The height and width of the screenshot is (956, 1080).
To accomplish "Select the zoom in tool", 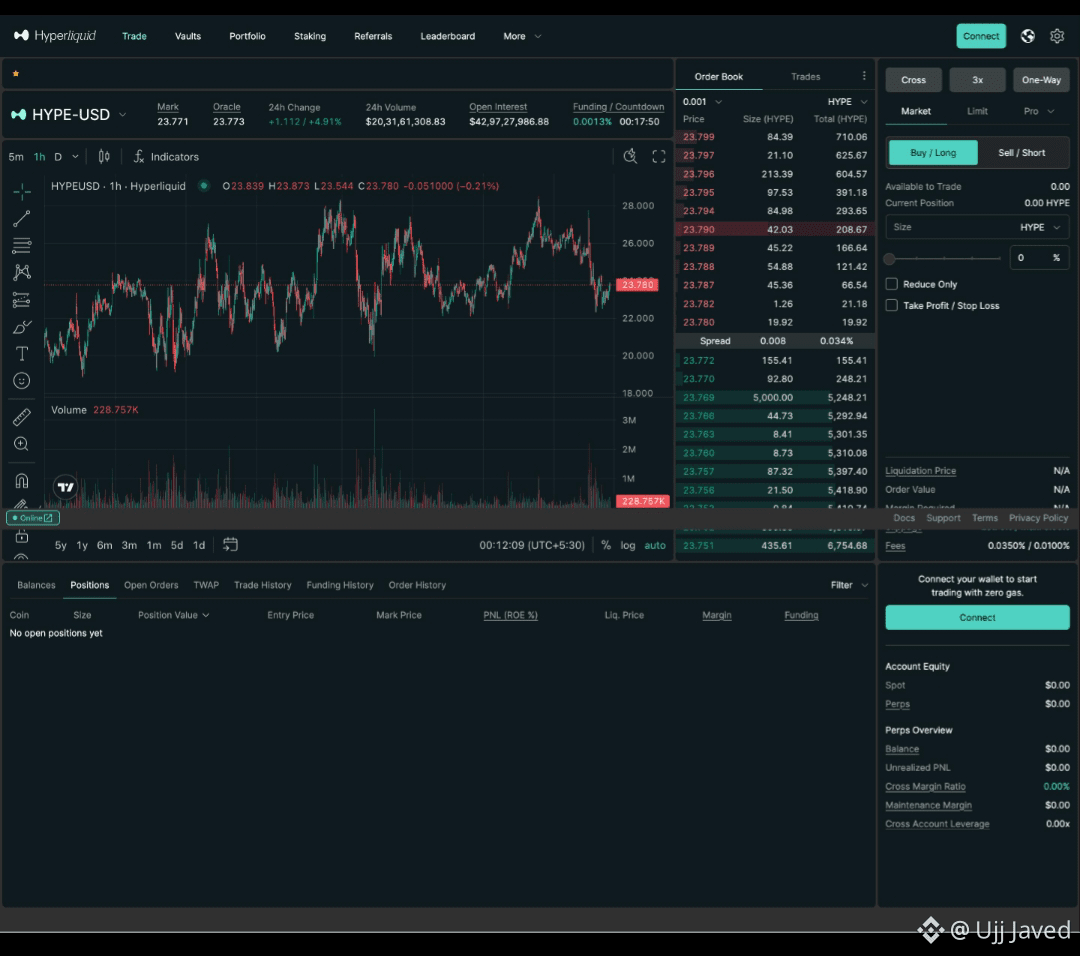I will [21, 444].
